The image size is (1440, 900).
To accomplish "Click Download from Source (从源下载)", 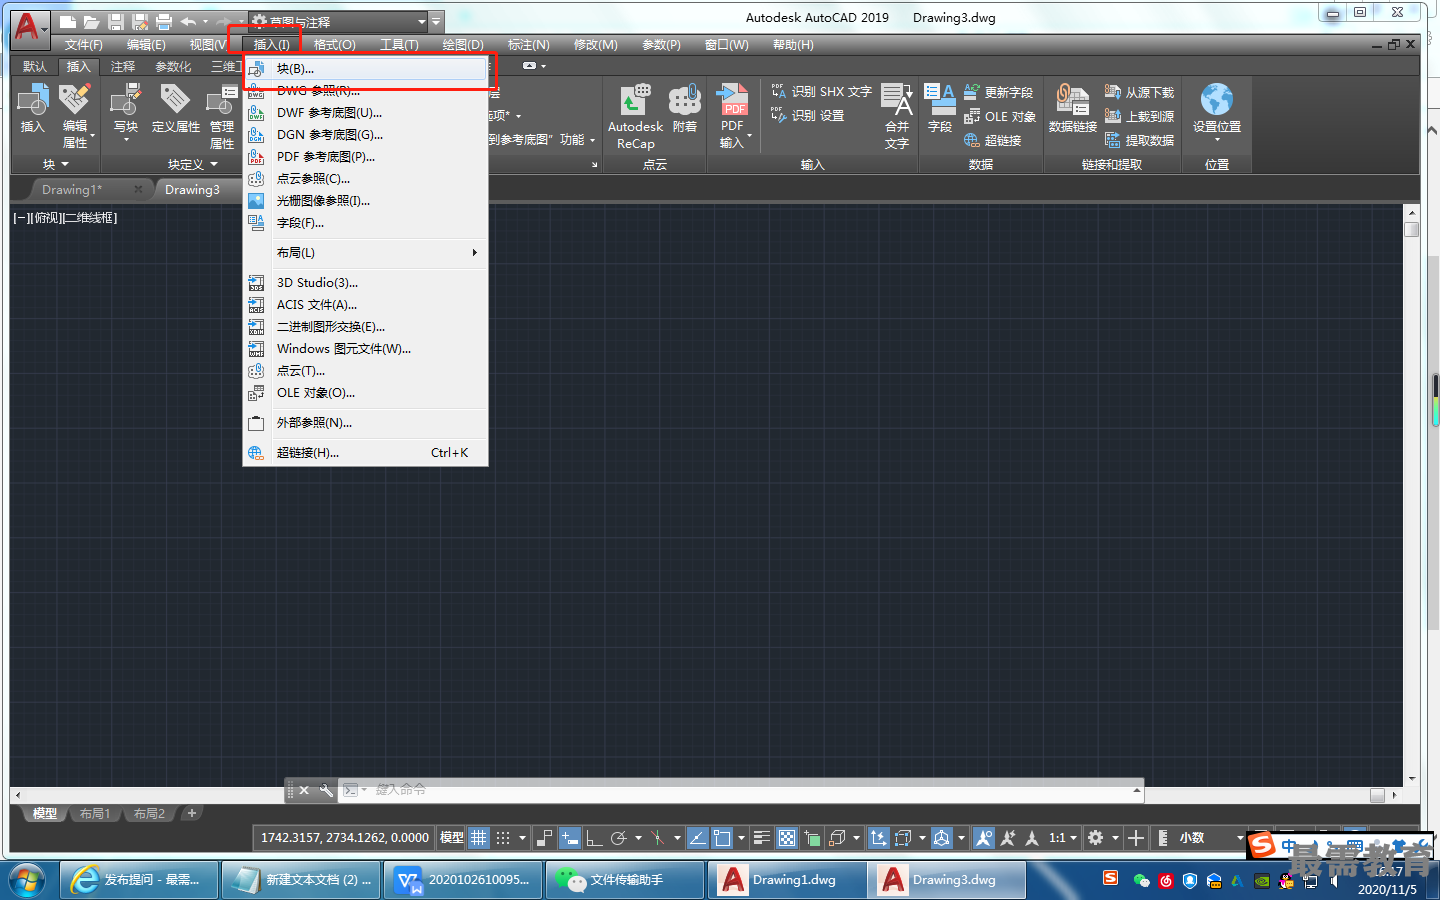I will (x=1139, y=92).
